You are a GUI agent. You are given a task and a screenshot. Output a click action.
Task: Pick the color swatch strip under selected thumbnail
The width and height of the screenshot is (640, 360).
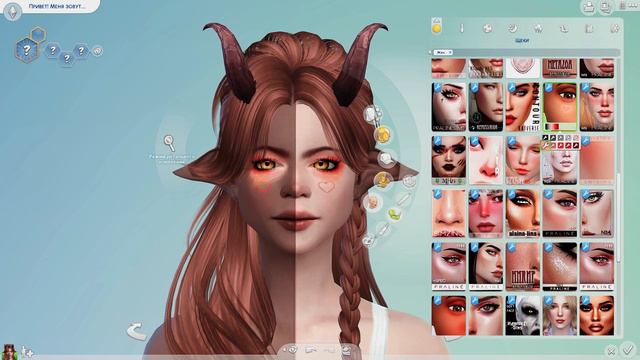tap(552, 127)
